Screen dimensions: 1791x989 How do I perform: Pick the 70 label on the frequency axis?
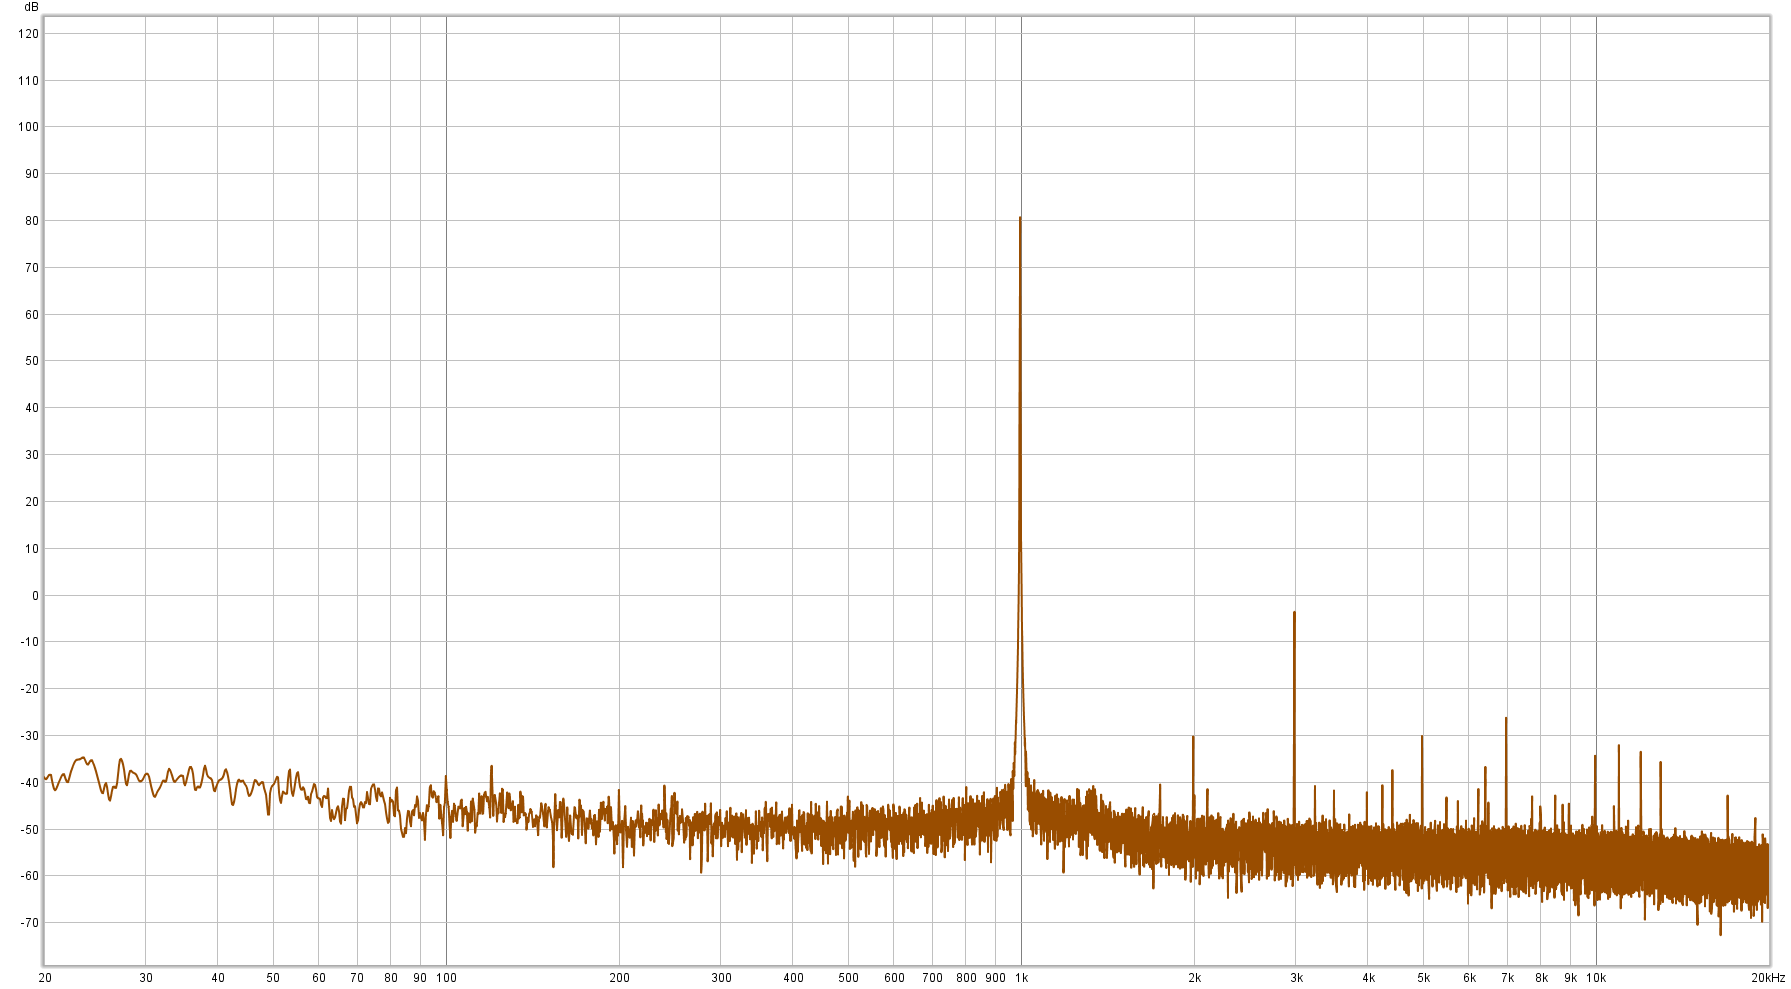357,978
